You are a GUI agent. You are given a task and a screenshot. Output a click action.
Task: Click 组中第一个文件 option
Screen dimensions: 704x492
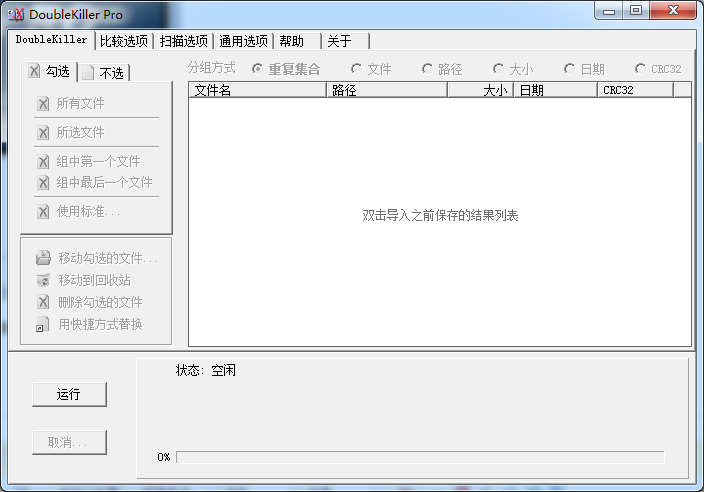pos(98,161)
